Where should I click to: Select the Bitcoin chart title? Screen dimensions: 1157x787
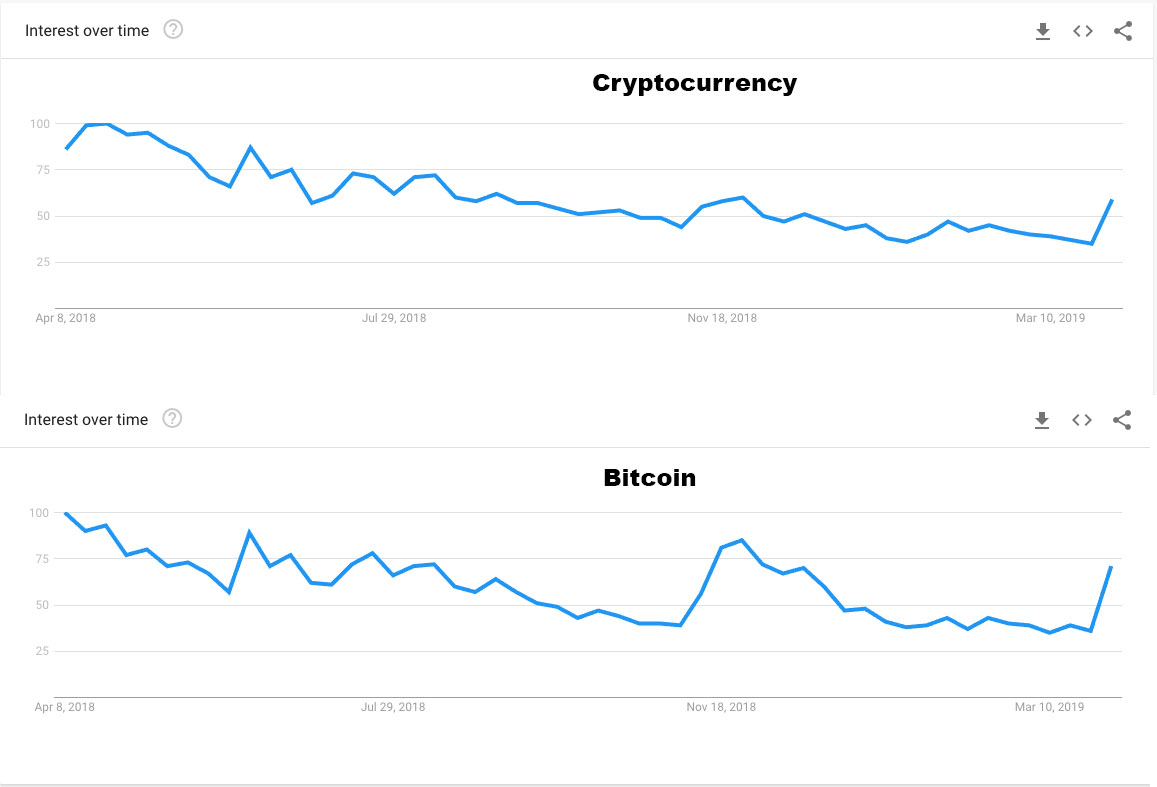click(x=650, y=478)
